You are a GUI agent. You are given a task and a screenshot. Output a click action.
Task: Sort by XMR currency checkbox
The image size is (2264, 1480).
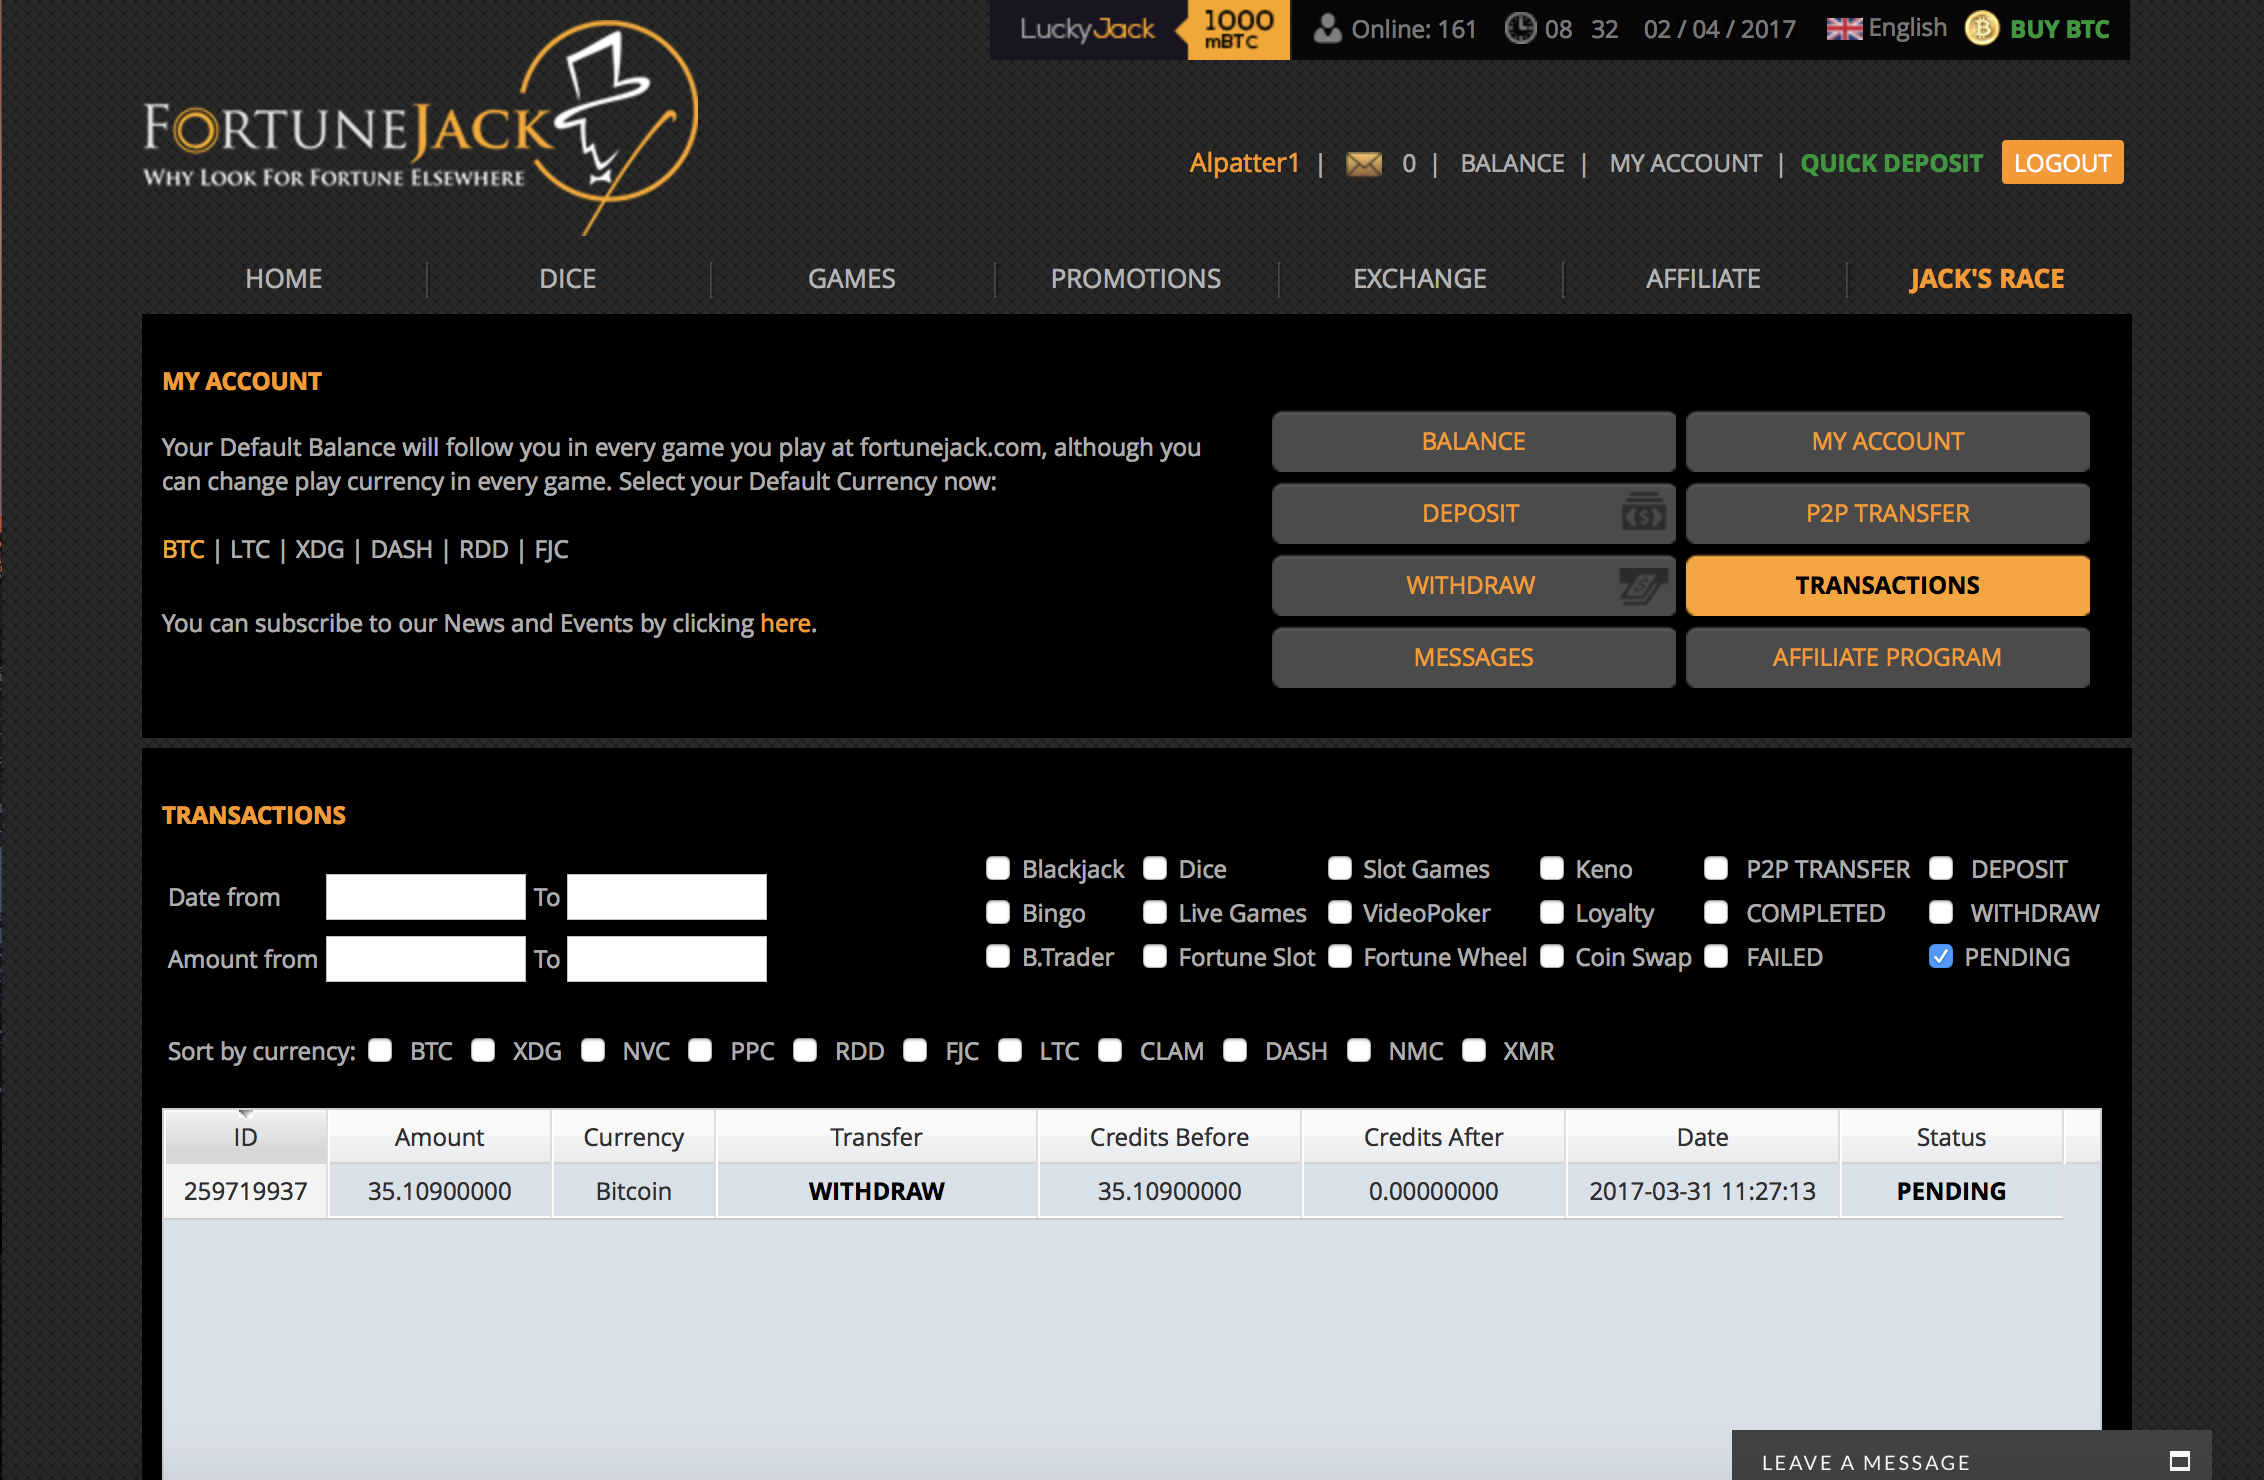(x=1474, y=1050)
